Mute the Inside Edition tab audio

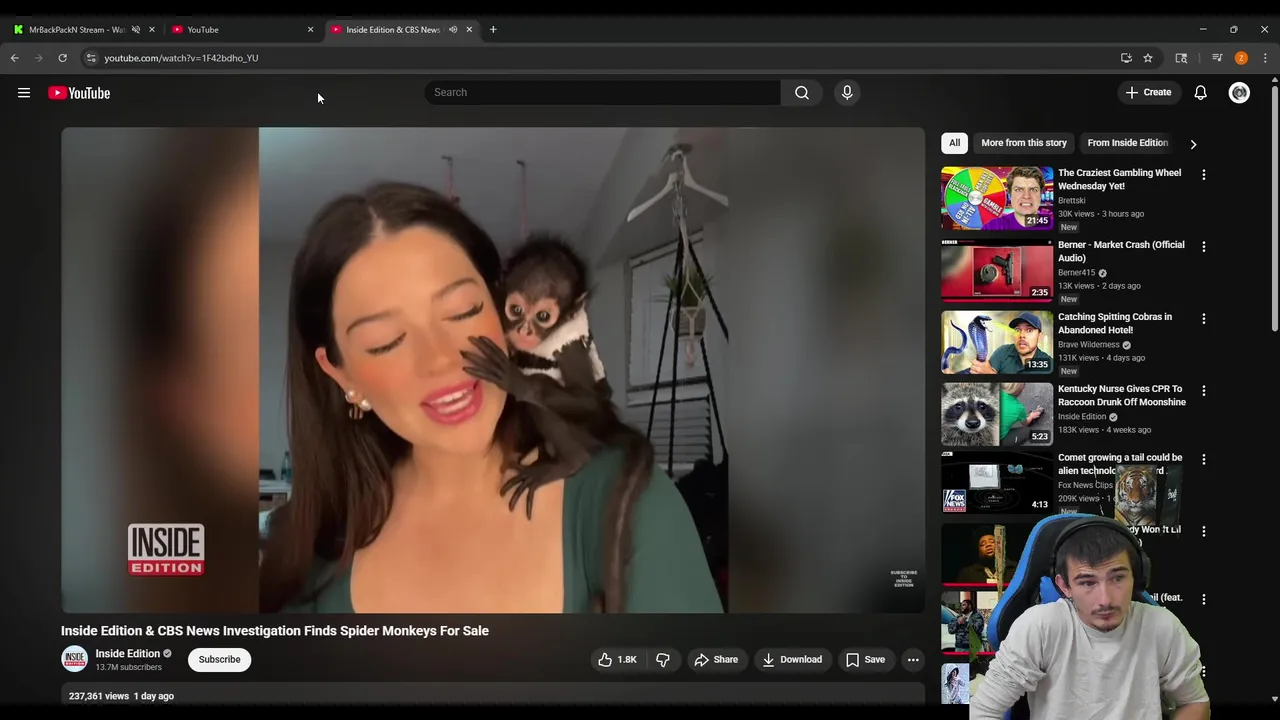(453, 29)
